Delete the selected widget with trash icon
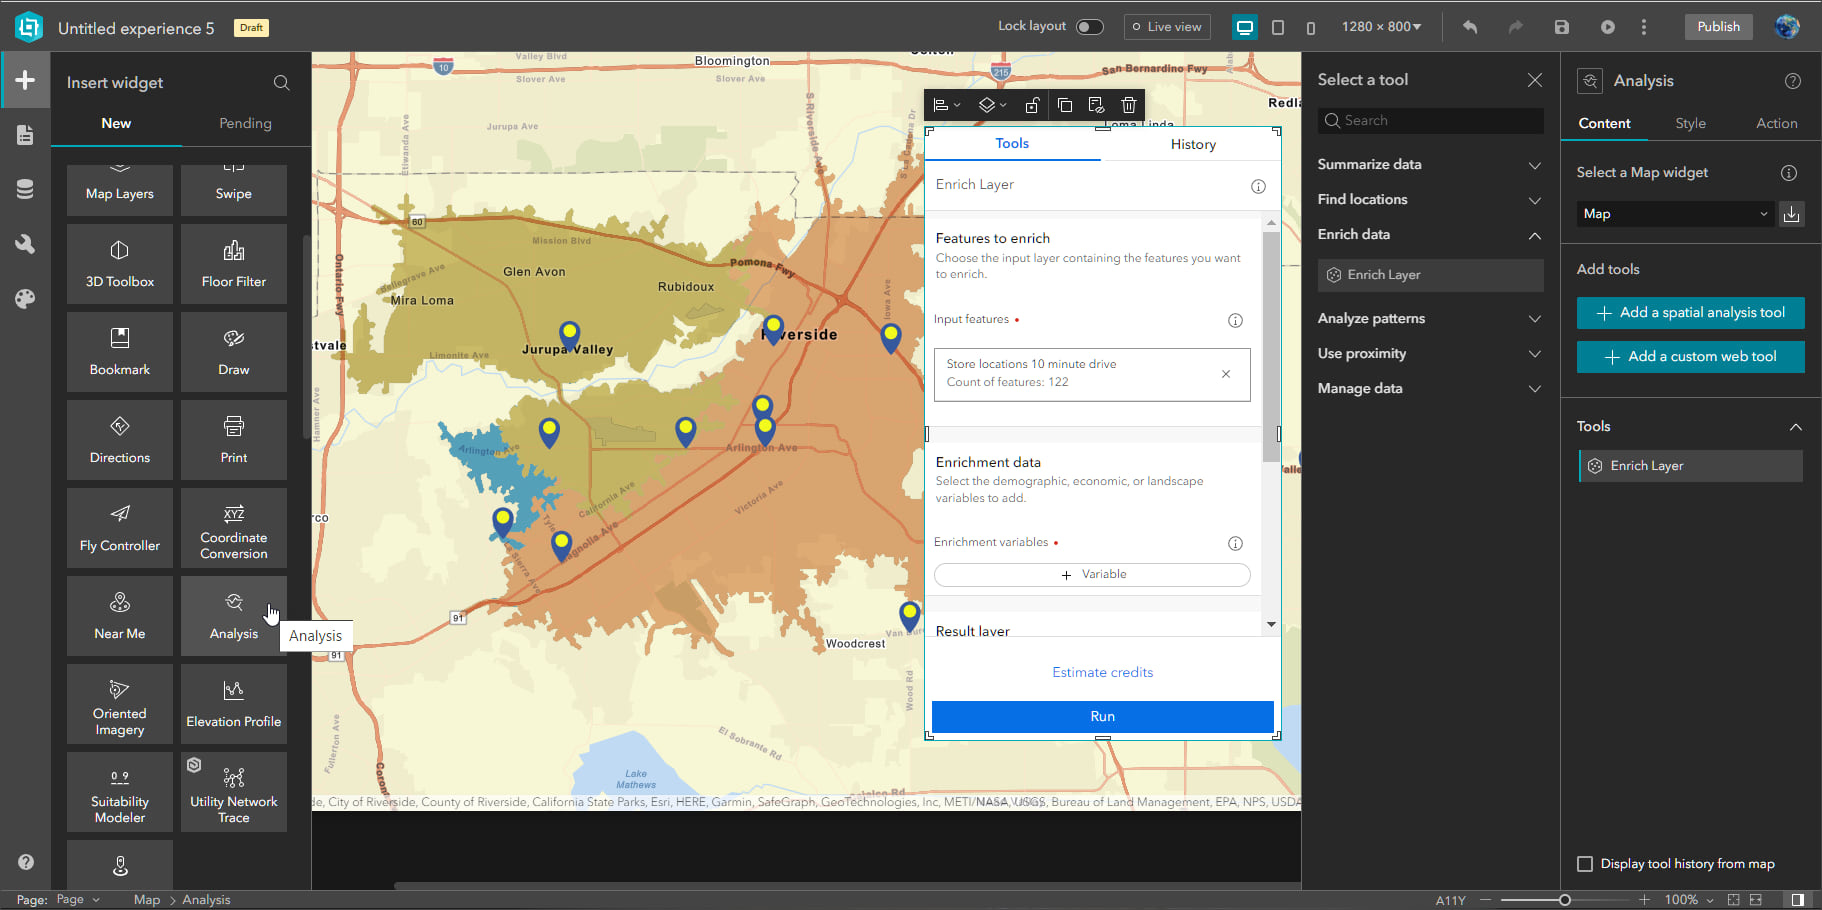1822x910 pixels. 1128,105
